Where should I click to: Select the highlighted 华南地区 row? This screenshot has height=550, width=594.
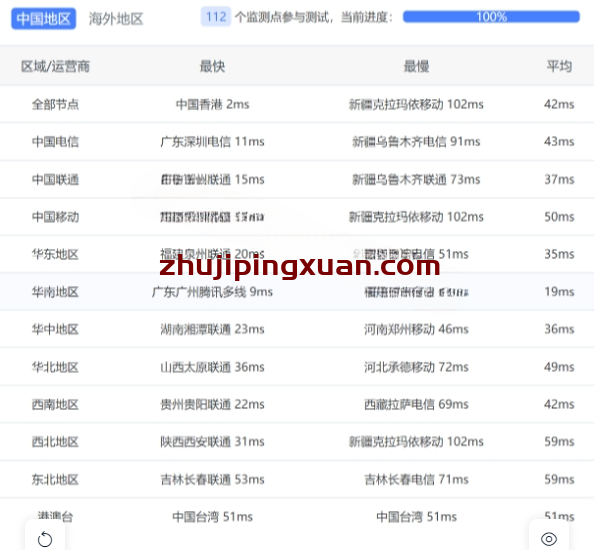(x=297, y=292)
